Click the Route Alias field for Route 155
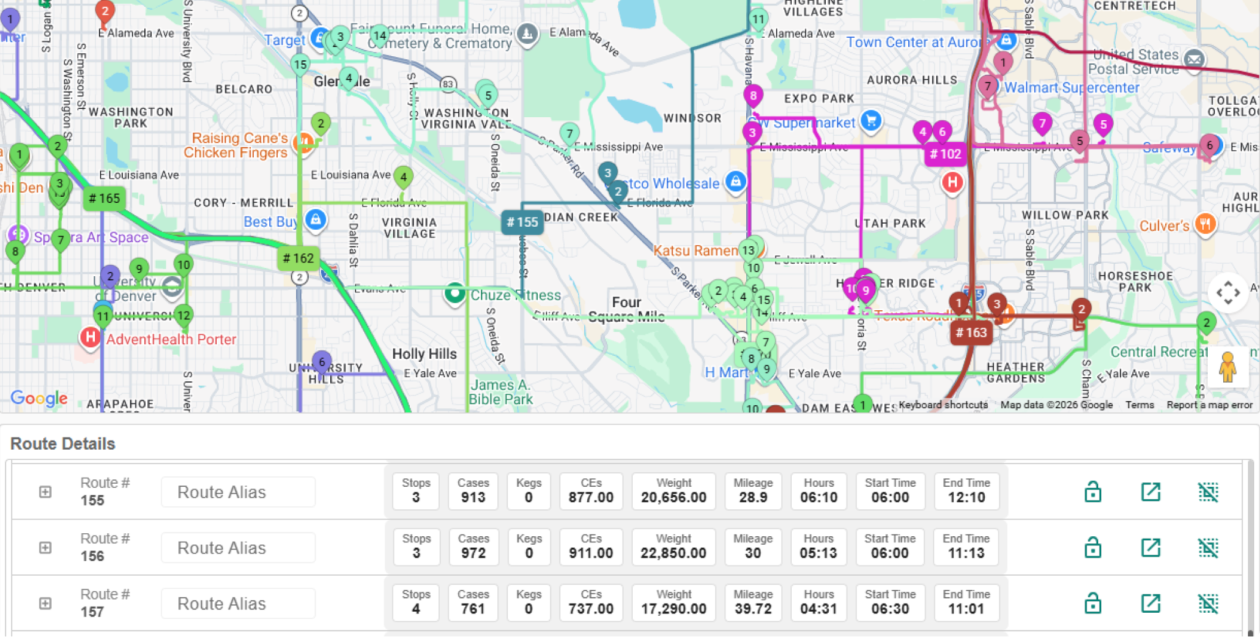The width and height of the screenshot is (1260, 640). tap(238, 492)
